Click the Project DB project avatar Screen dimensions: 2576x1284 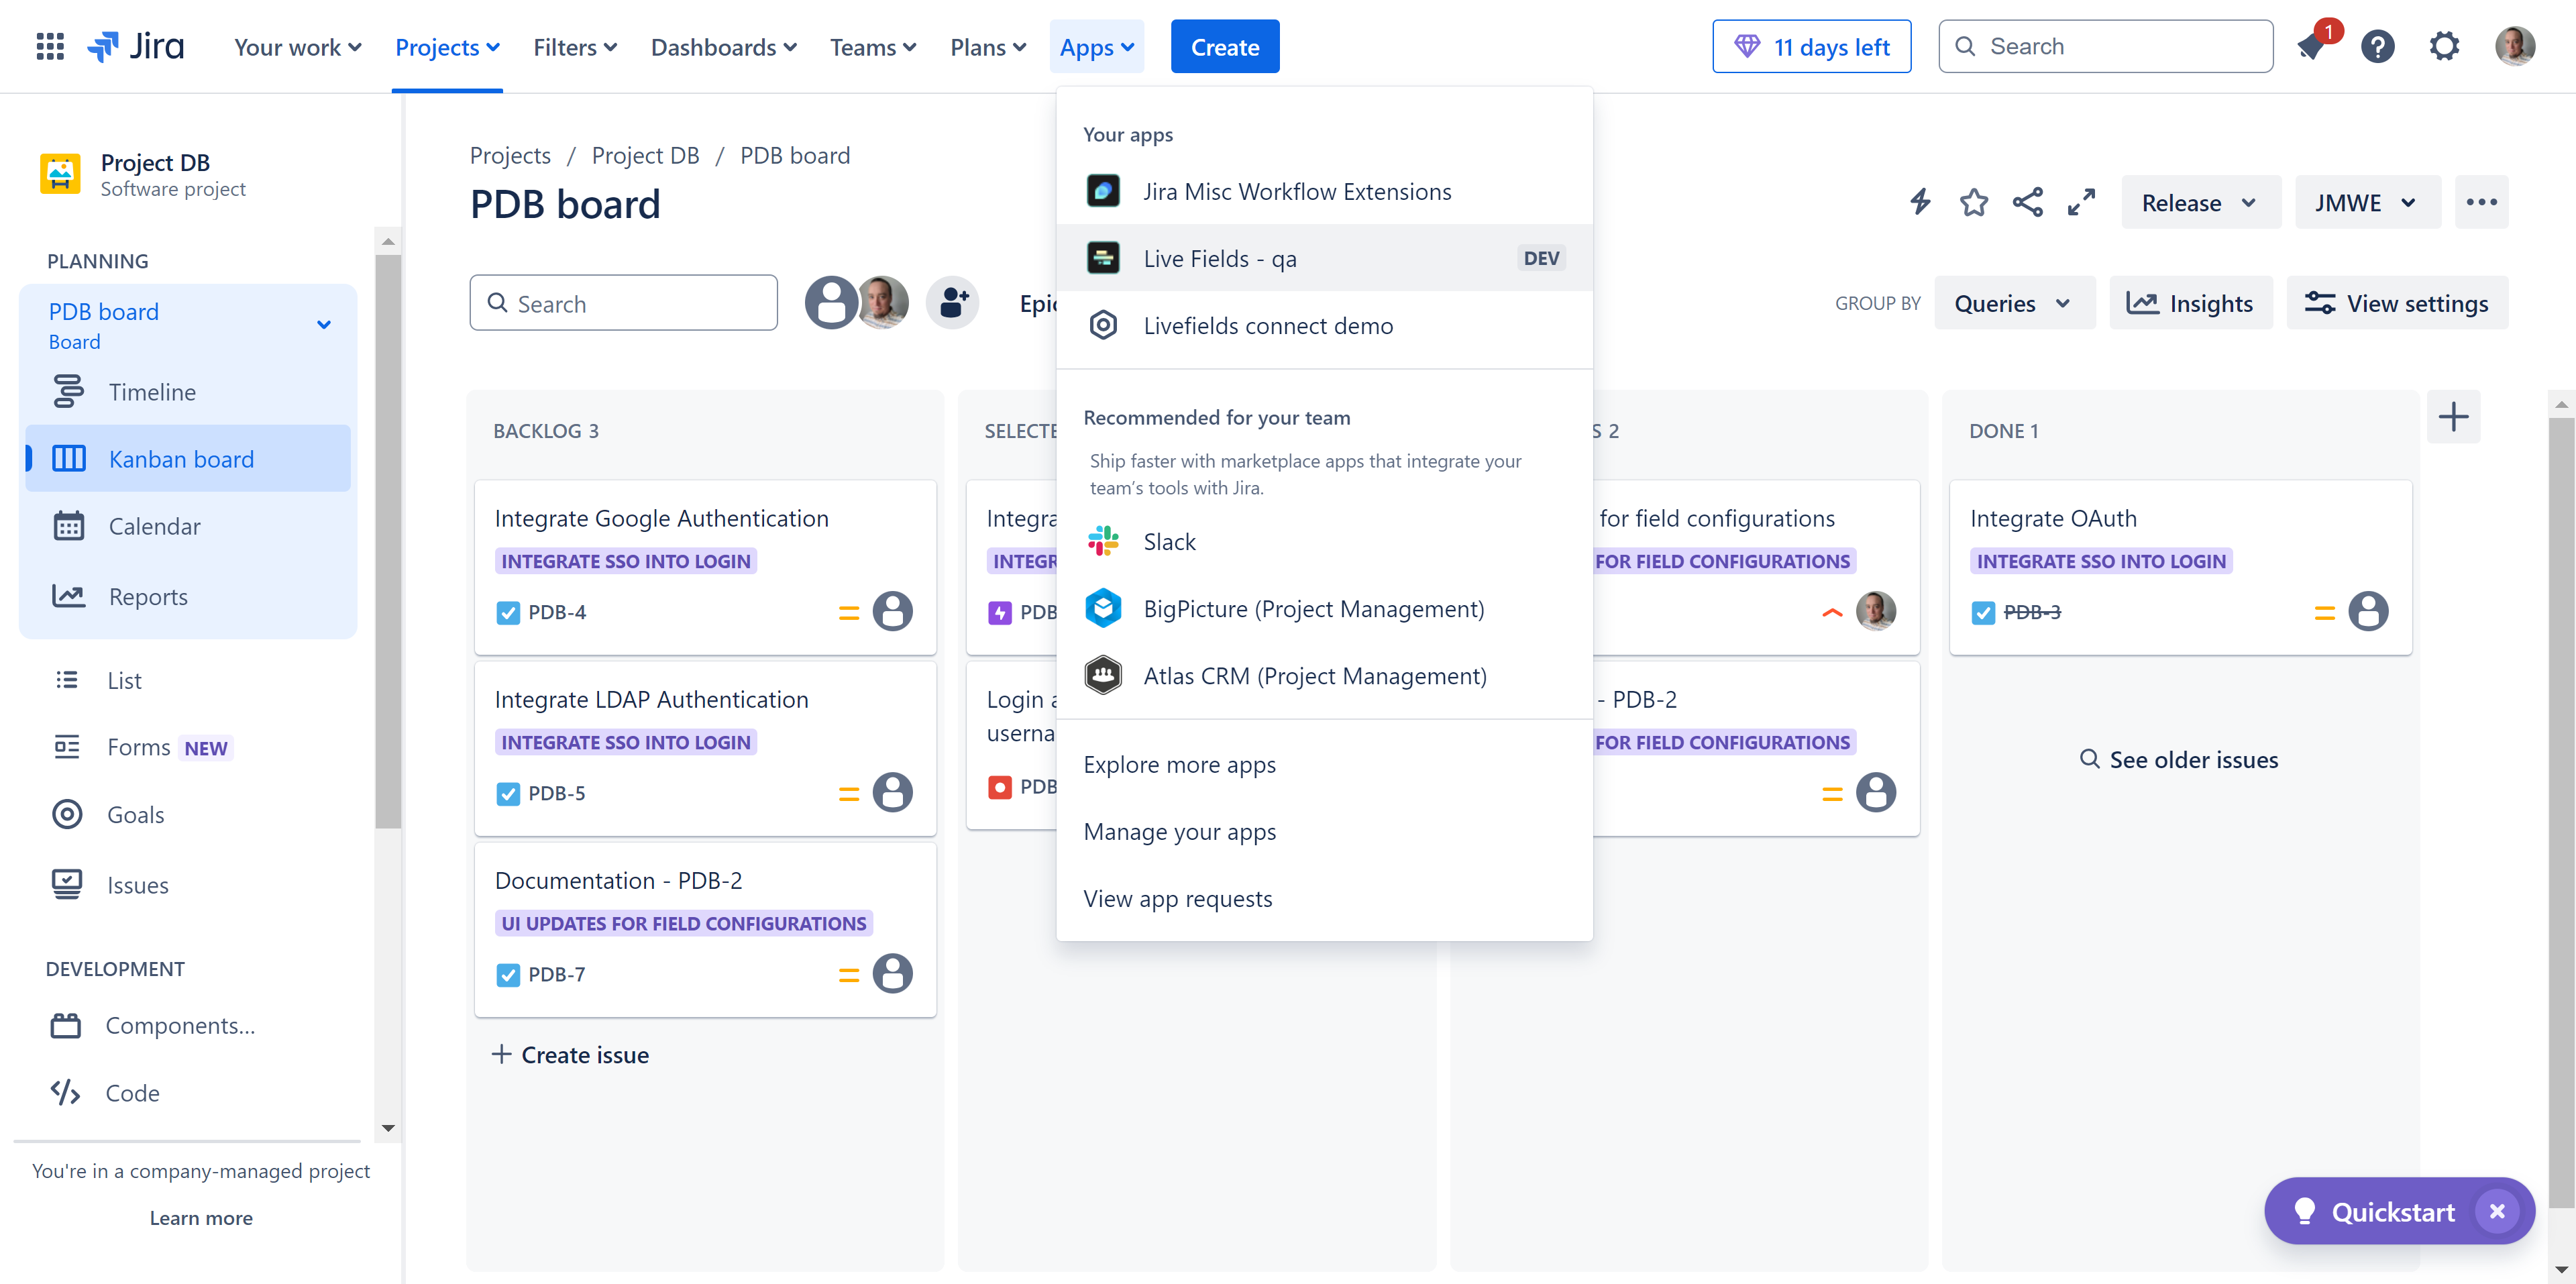tap(60, 174)
